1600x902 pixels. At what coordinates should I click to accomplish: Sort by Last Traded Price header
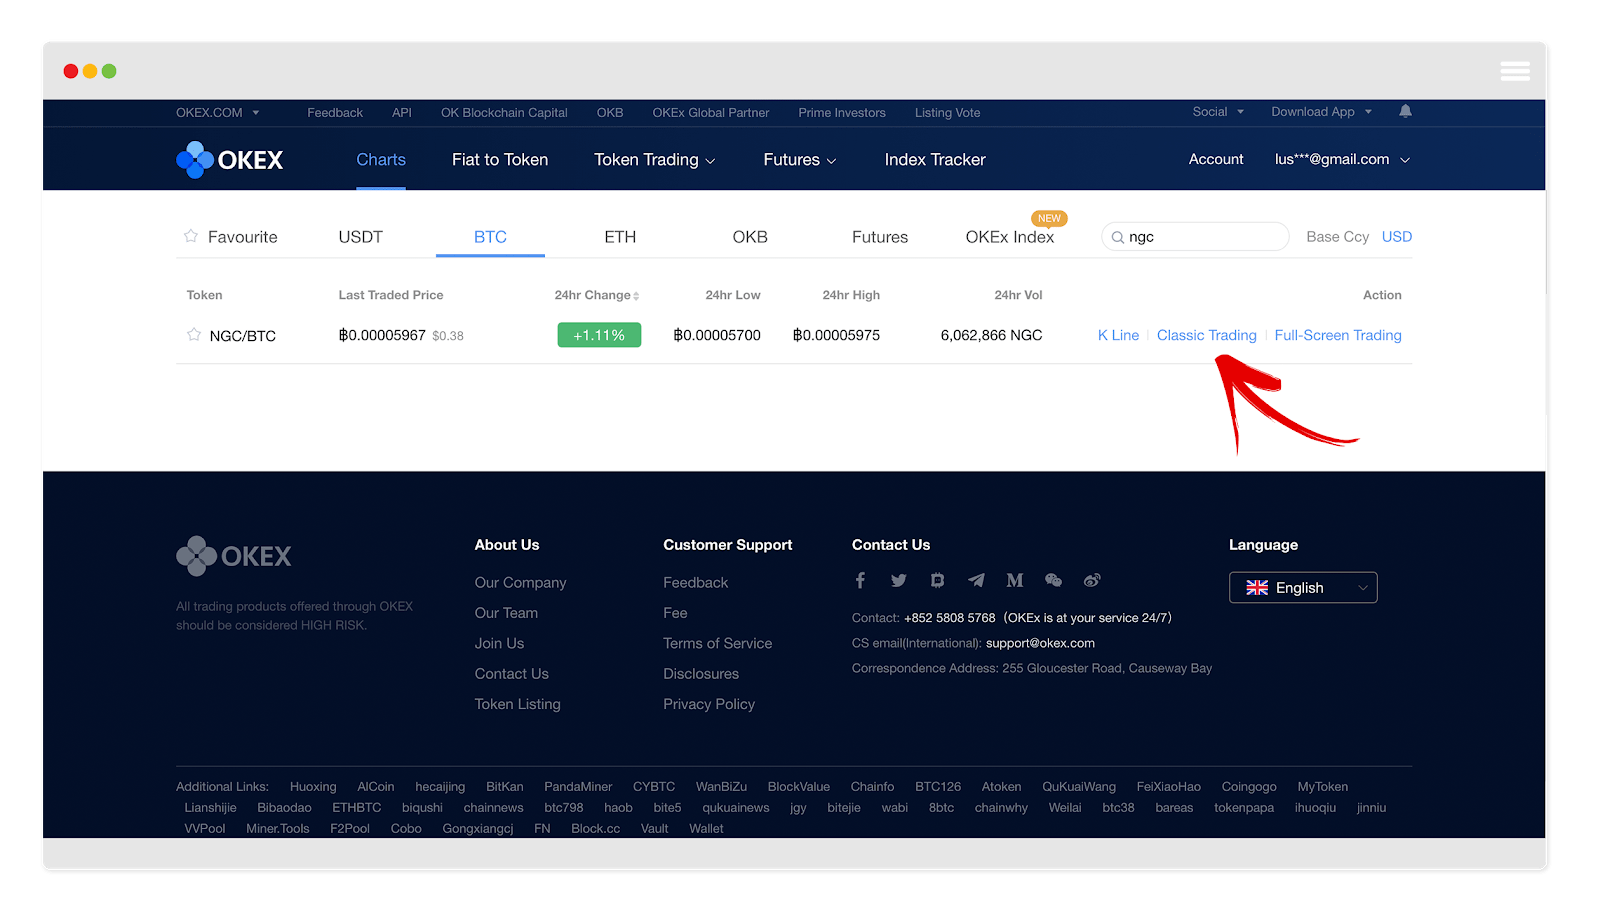(x=391, y=295)
